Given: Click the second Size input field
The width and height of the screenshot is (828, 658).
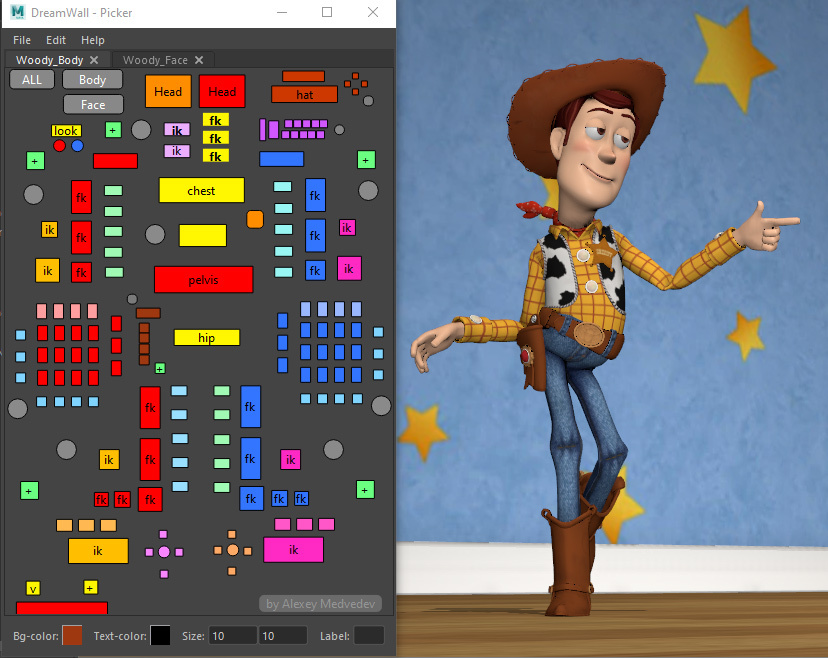Looking at the screenshot, I should coord(283,636).
